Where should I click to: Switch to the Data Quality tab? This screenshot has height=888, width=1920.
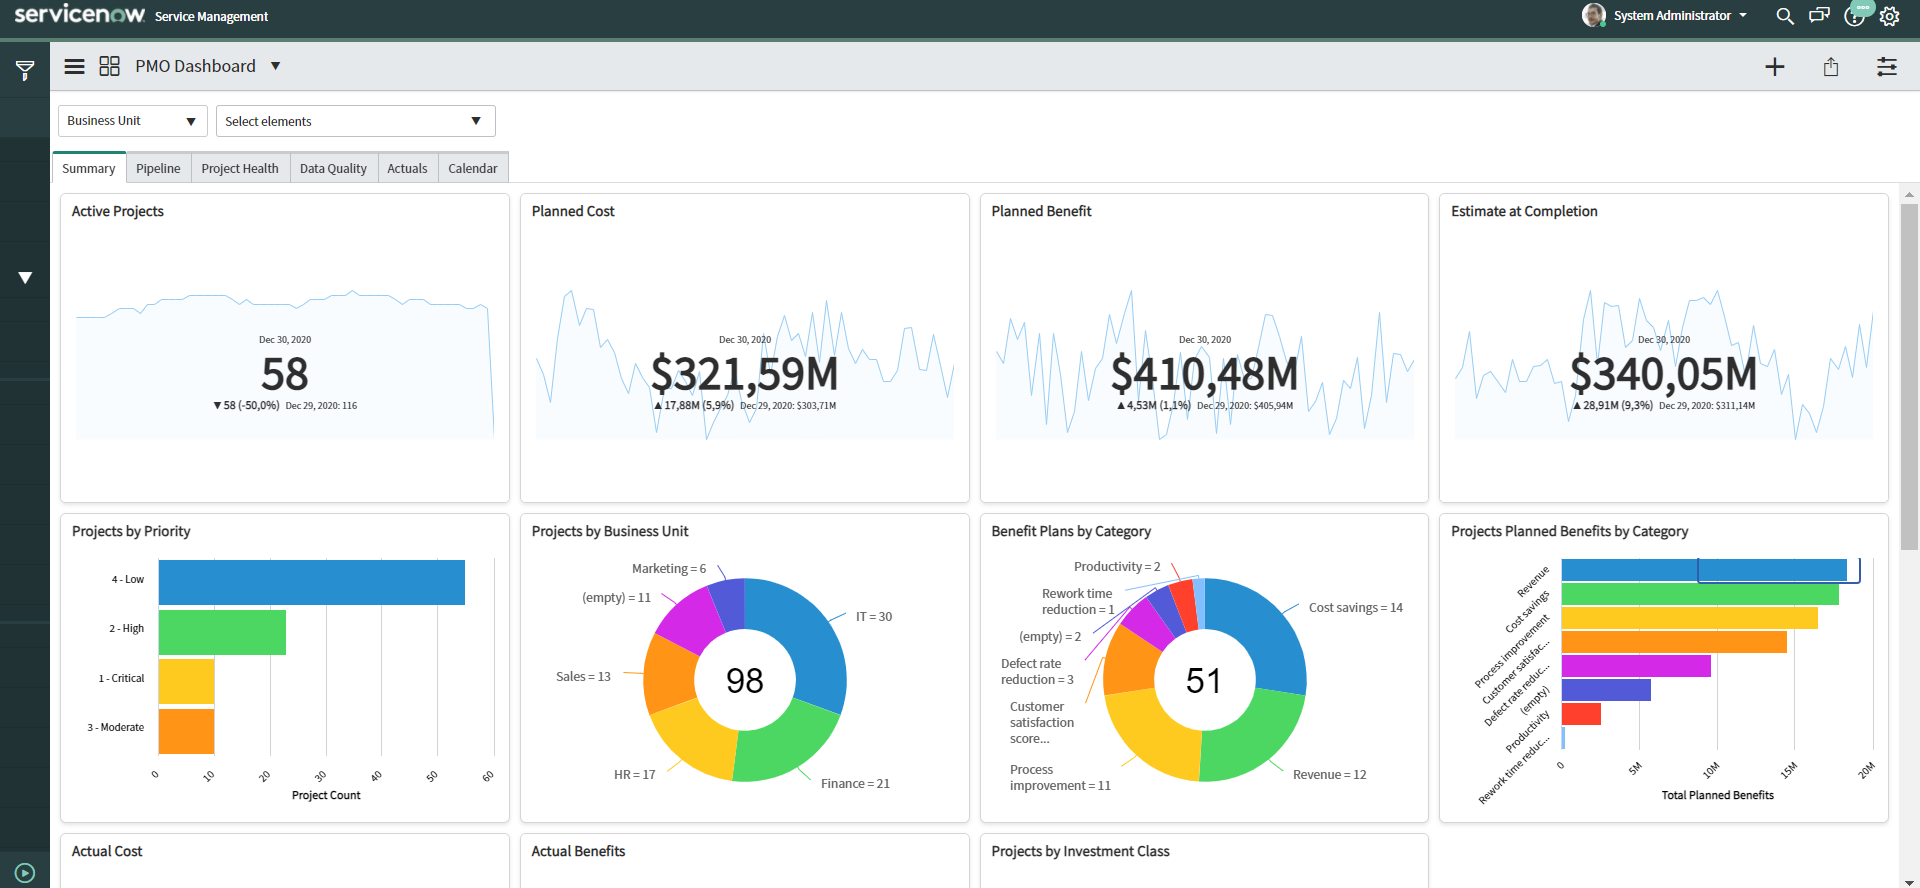tap(333, 168)
